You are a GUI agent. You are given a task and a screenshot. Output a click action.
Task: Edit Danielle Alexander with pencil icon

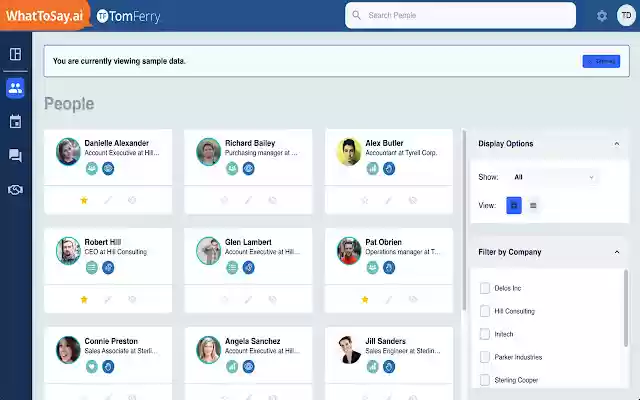pos(108,200)
